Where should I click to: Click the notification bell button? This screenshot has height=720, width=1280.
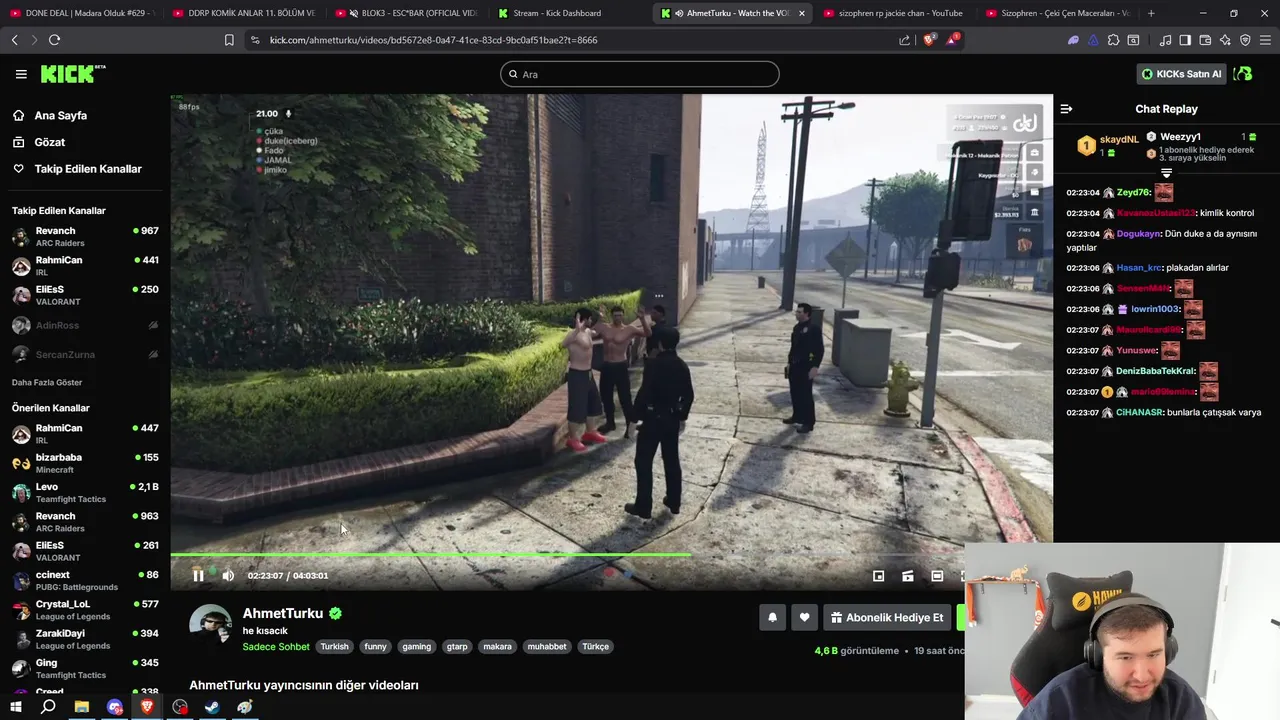[x=772, y=618]
